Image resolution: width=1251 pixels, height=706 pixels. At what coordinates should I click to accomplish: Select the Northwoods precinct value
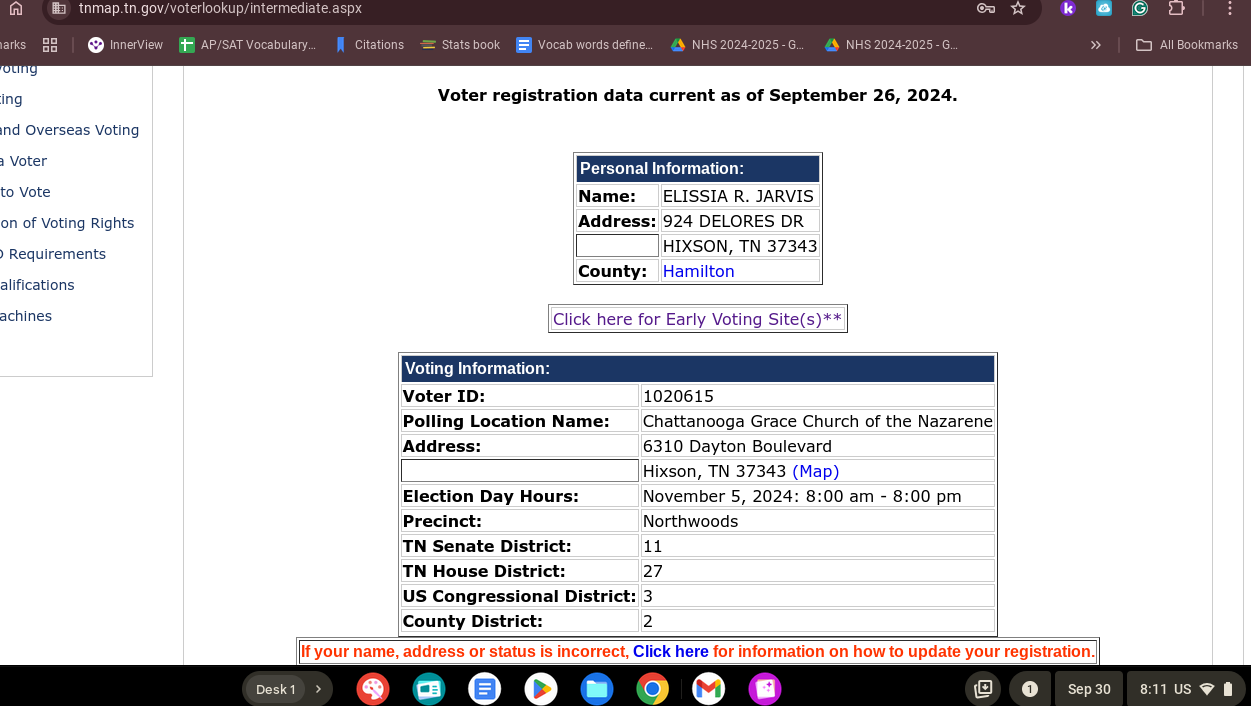(x=690, y=521)
